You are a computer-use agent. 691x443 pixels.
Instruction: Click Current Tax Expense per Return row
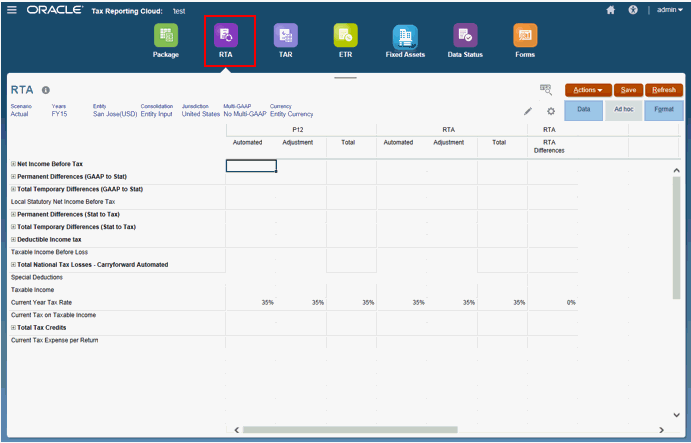click(x=55, y=340)
